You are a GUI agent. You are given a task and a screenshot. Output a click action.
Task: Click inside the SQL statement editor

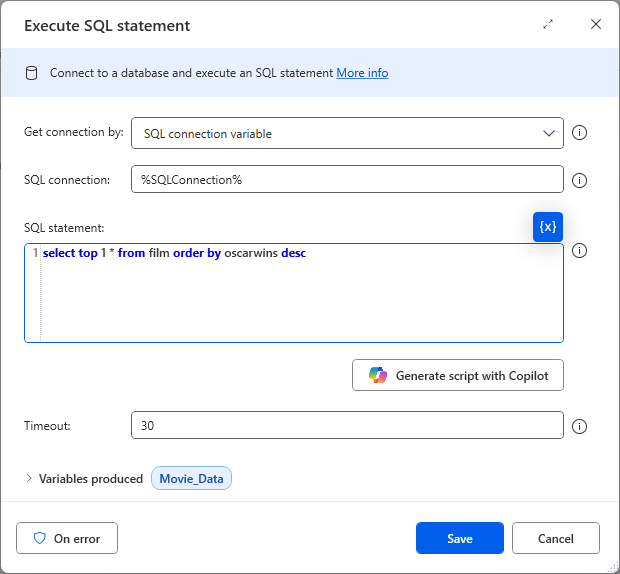[294, 293]
